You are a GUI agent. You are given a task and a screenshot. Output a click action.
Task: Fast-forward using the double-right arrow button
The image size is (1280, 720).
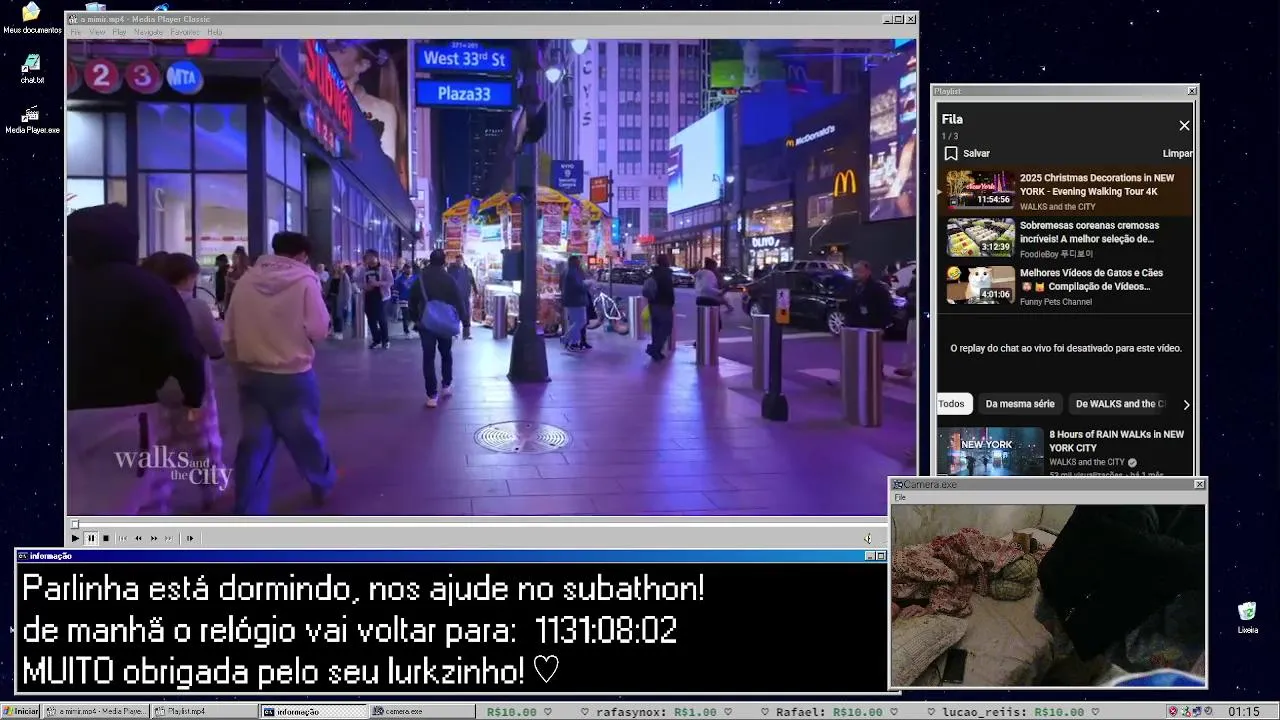pyautogui.click(x=154, y=538)
